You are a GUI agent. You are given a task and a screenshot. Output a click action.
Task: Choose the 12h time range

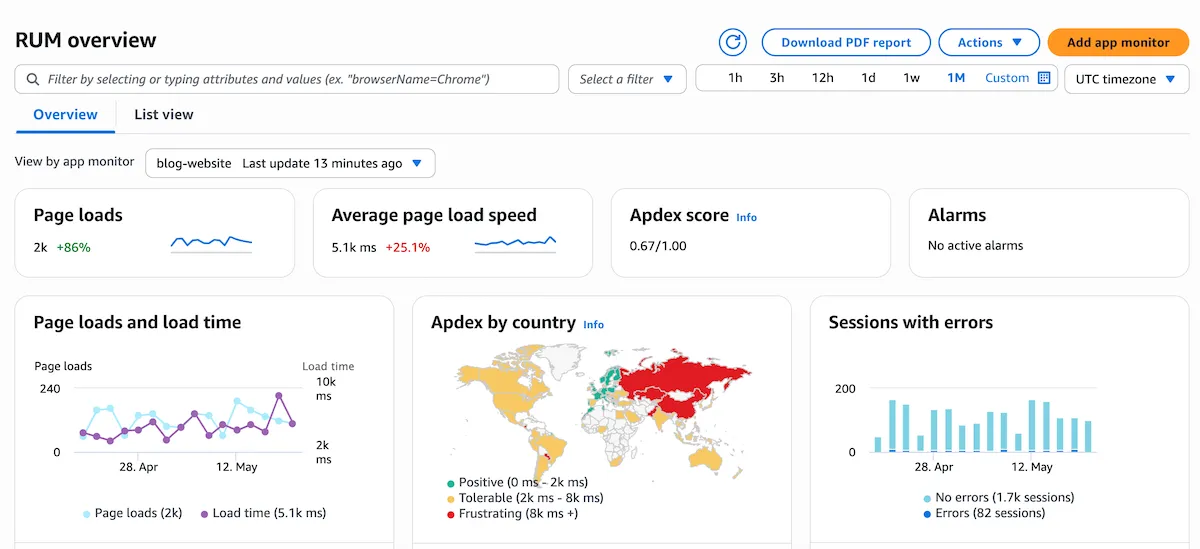822,78
